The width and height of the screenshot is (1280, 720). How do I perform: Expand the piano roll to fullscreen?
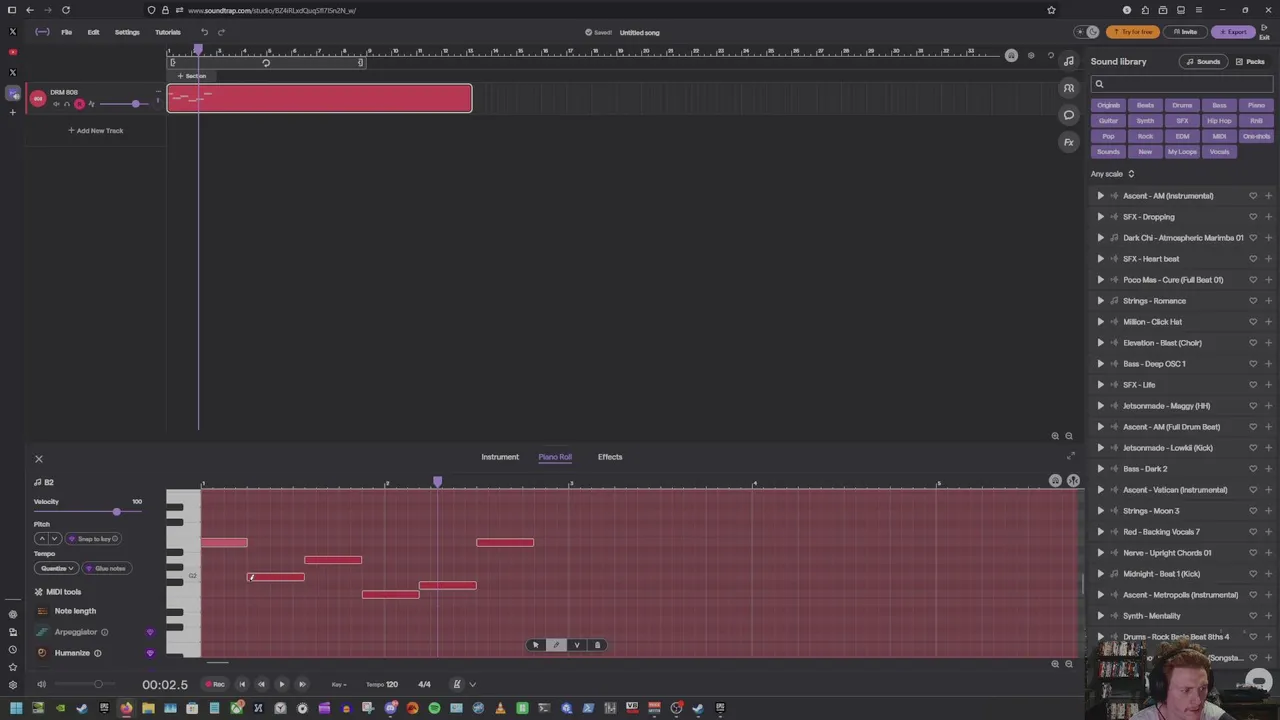tap(1070, 457)
